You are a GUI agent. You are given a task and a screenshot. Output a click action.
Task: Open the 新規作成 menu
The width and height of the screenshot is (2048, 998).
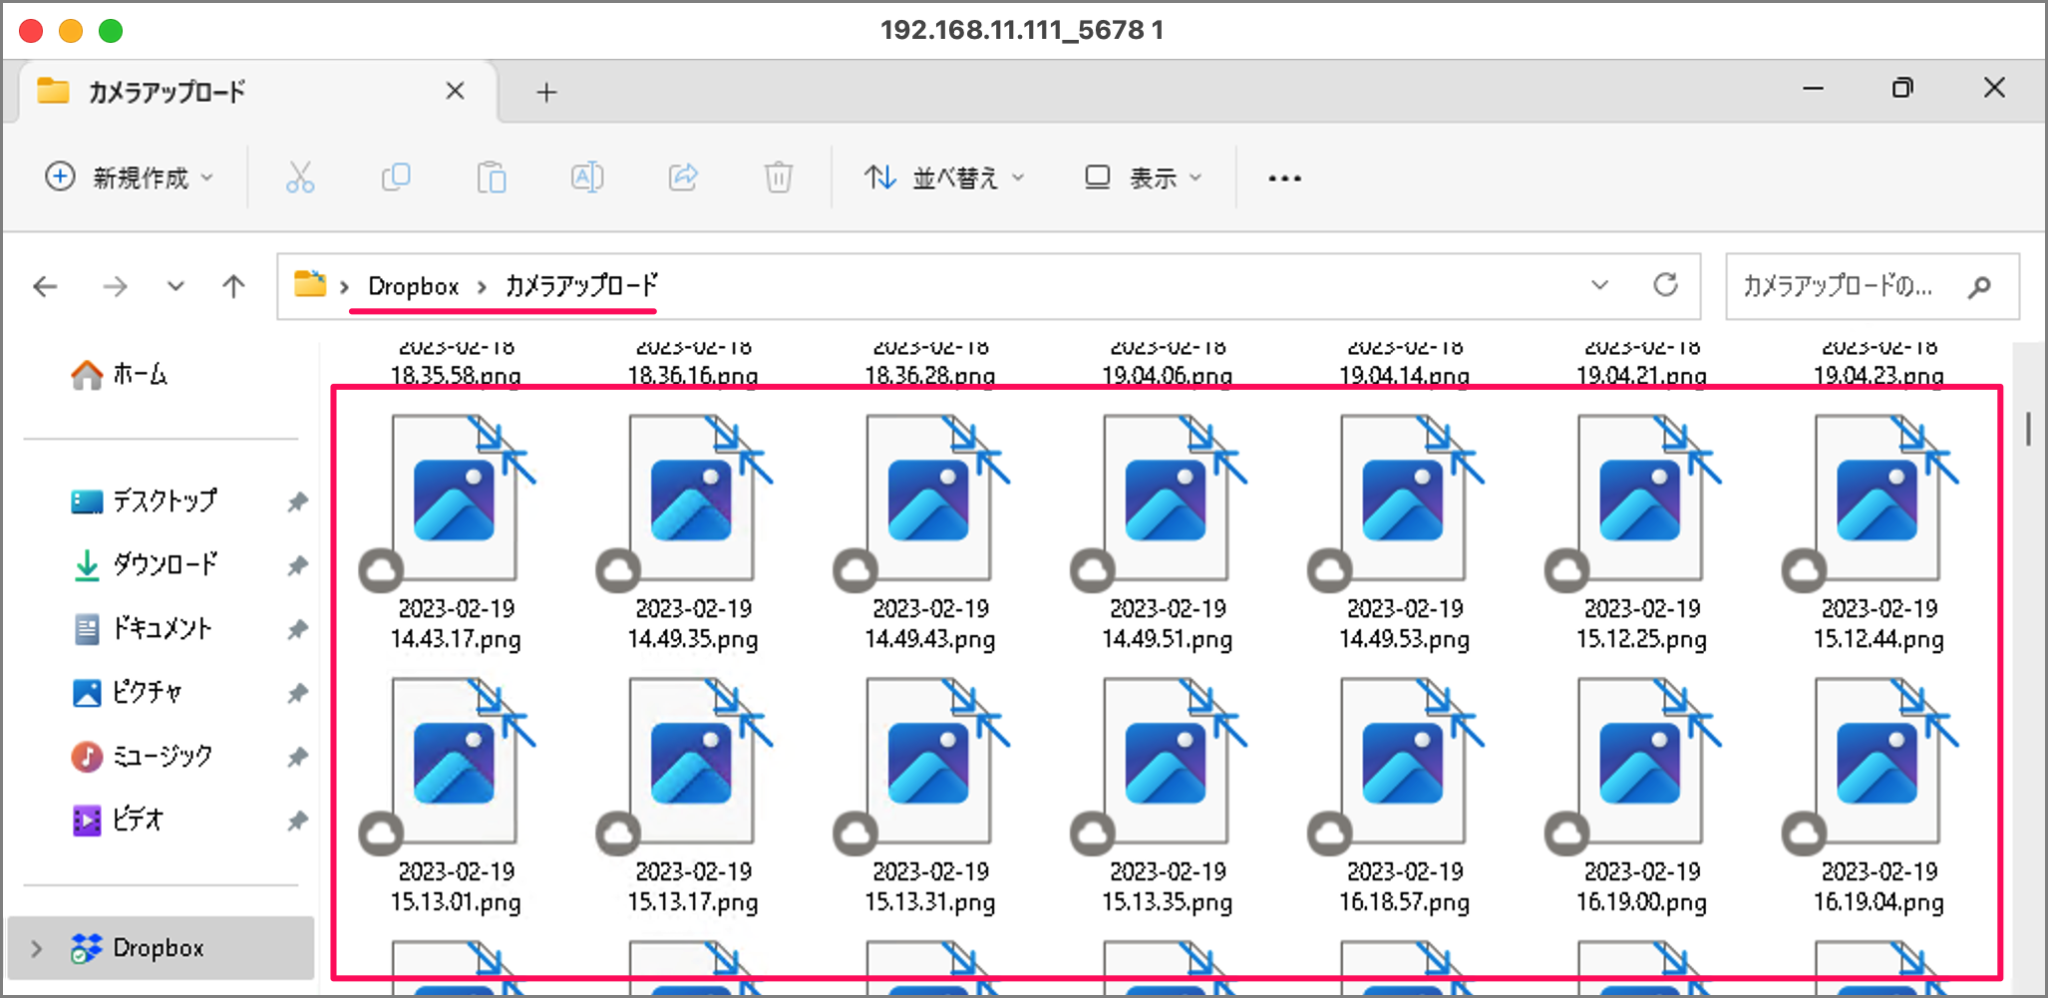pyautogui.click(x=128, y=177)
